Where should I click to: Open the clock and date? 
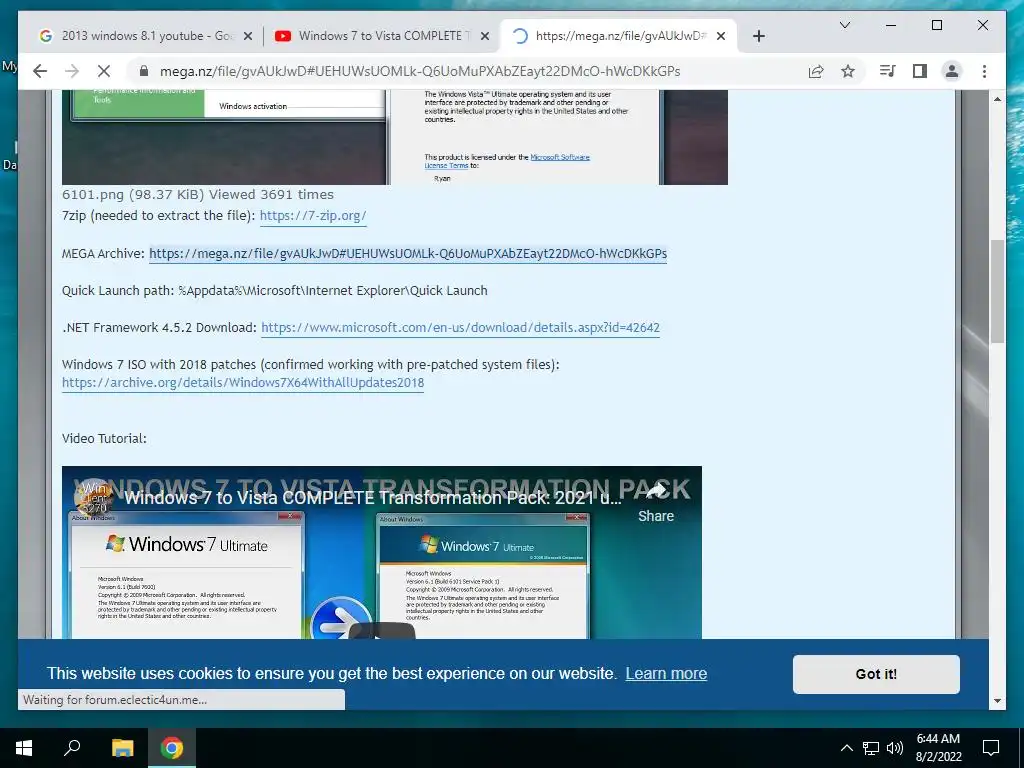[938, 748]
